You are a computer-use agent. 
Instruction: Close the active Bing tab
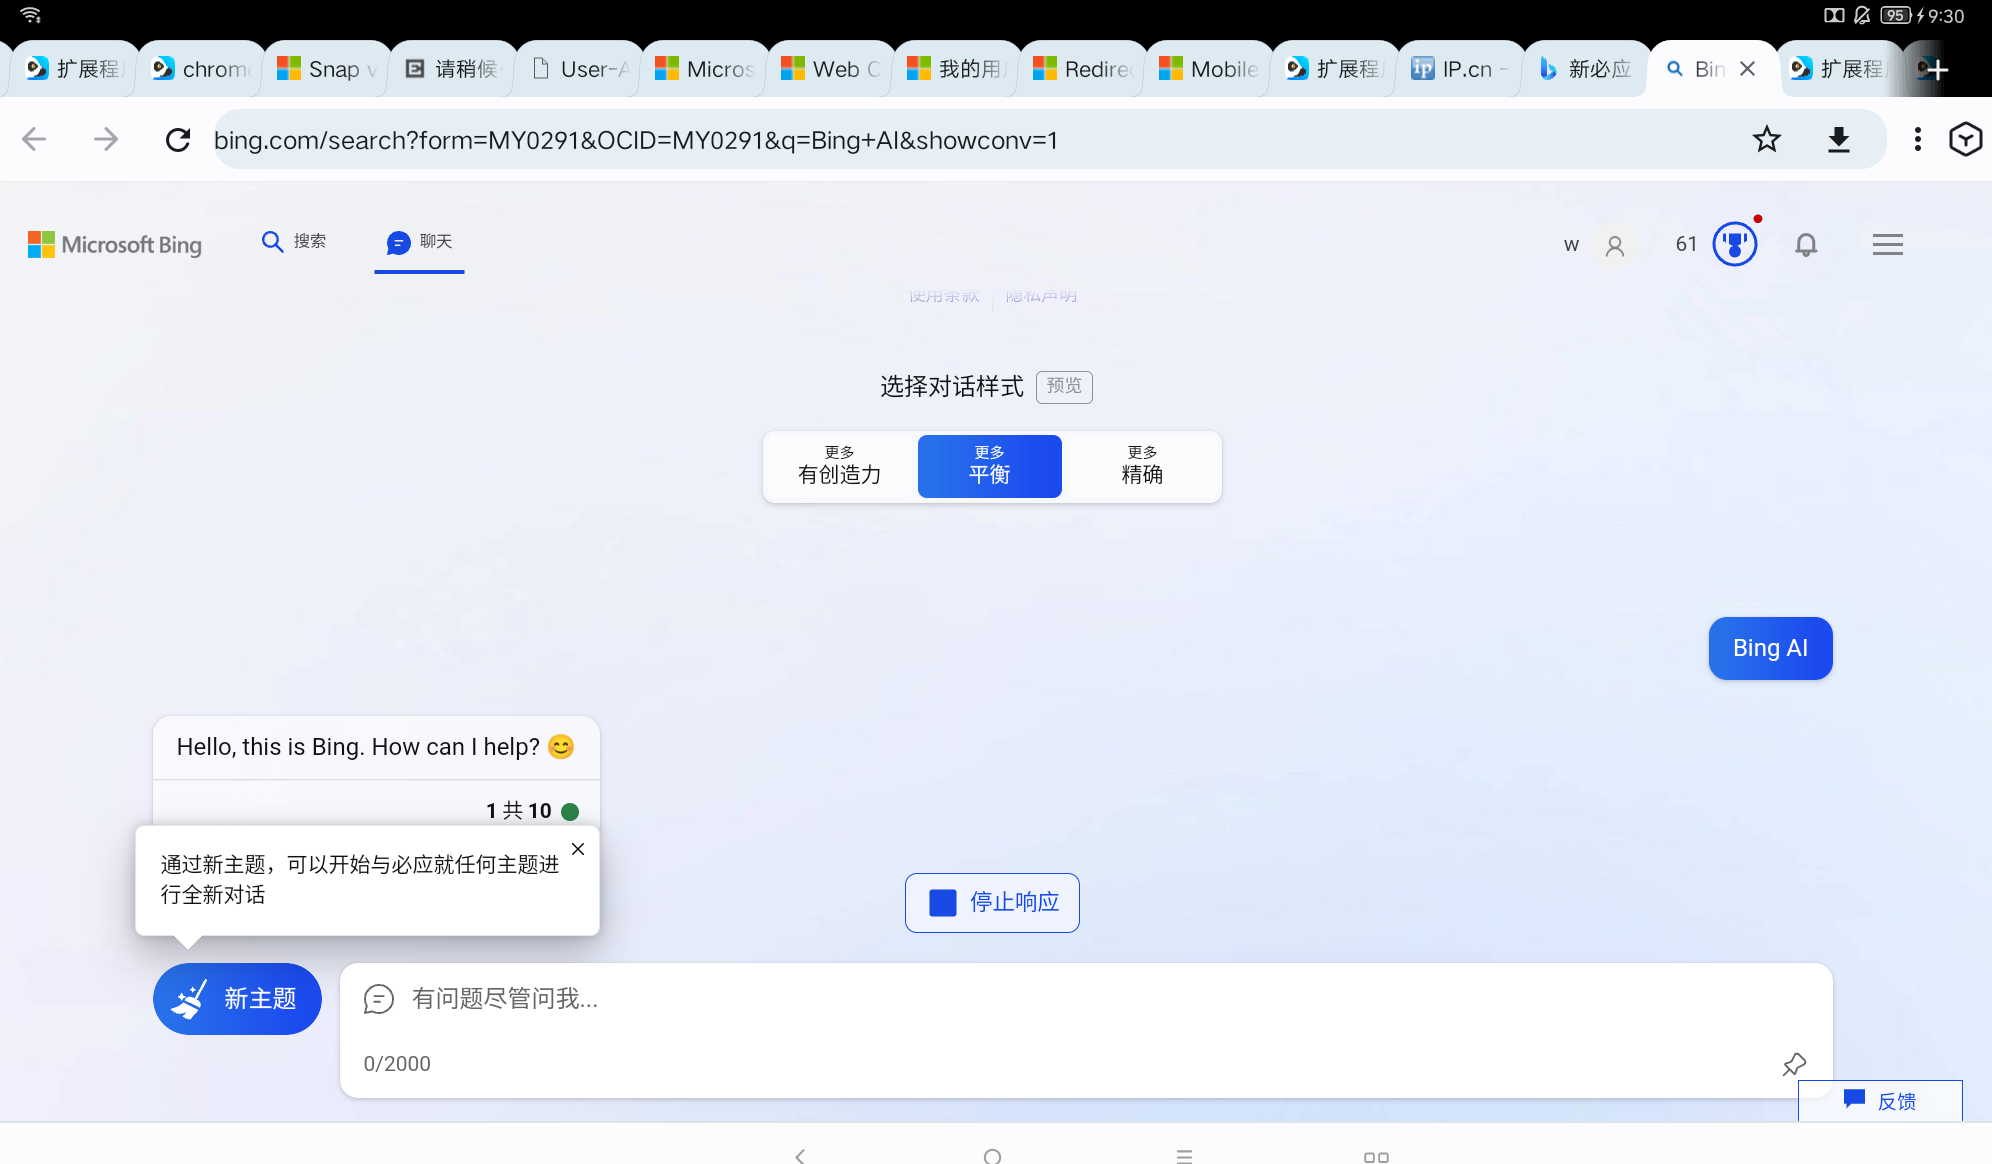(x=1748, y=69)
